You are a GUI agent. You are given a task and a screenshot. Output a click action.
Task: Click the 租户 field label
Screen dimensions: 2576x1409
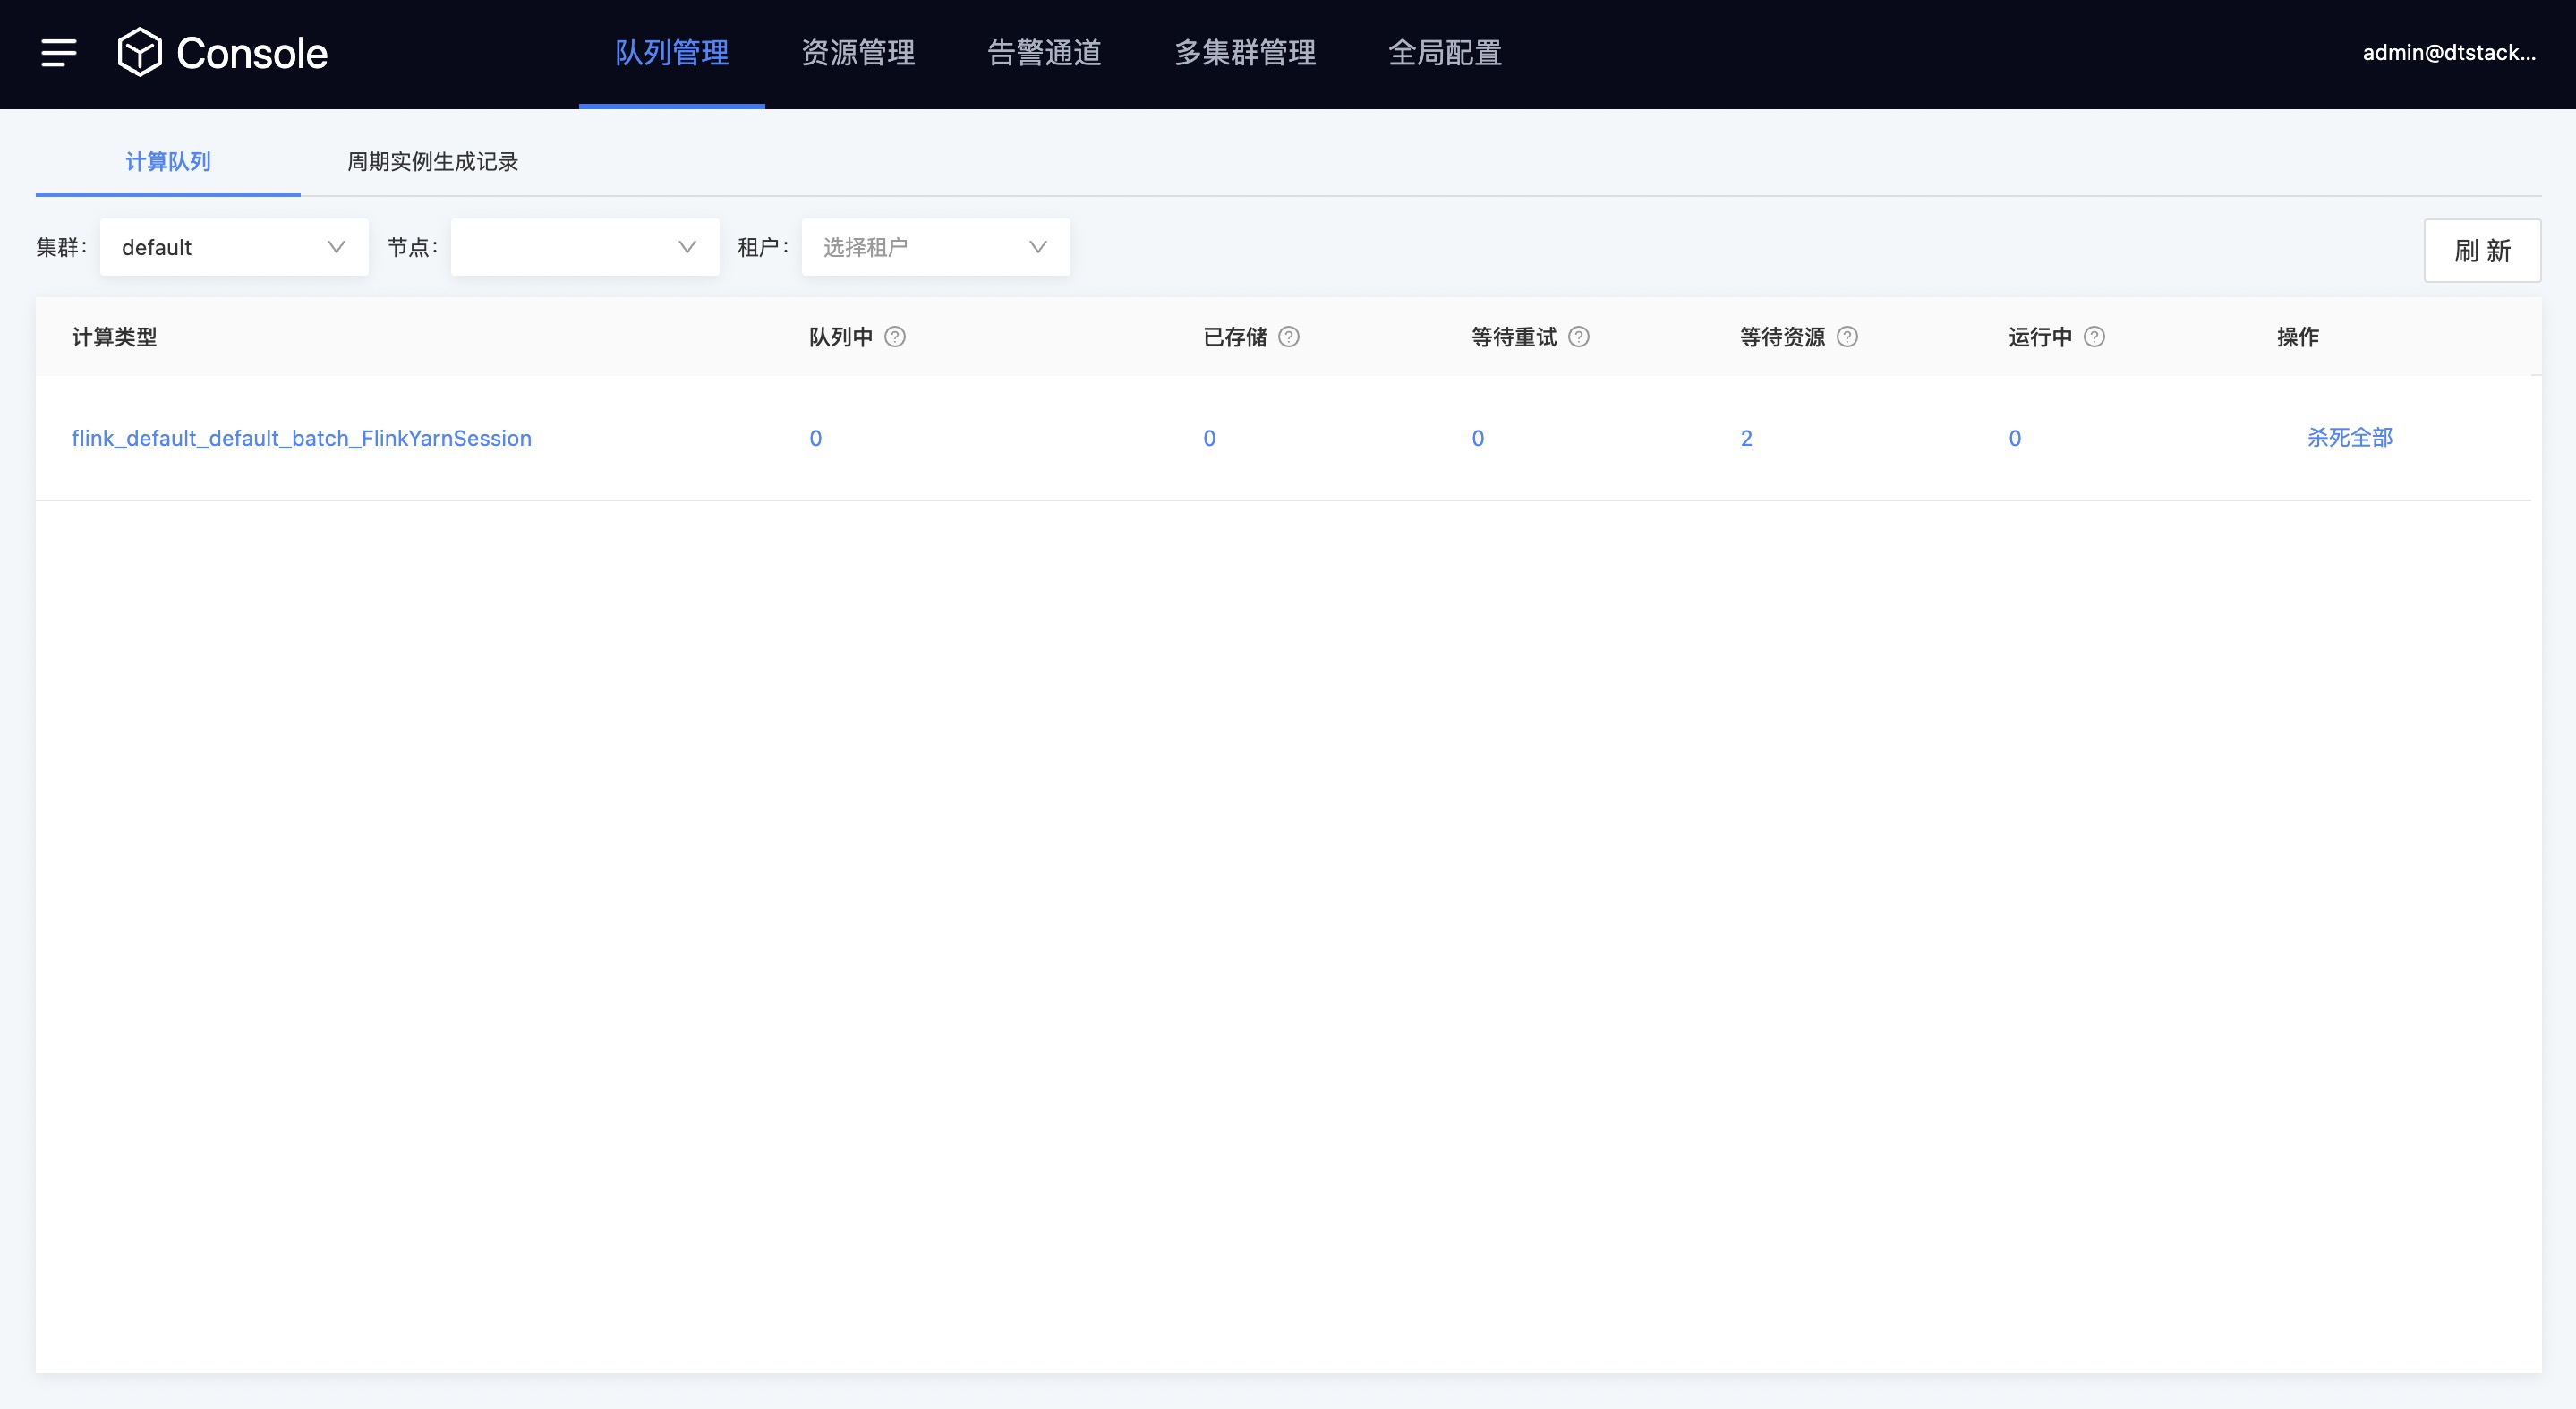[x=763, y=247]
